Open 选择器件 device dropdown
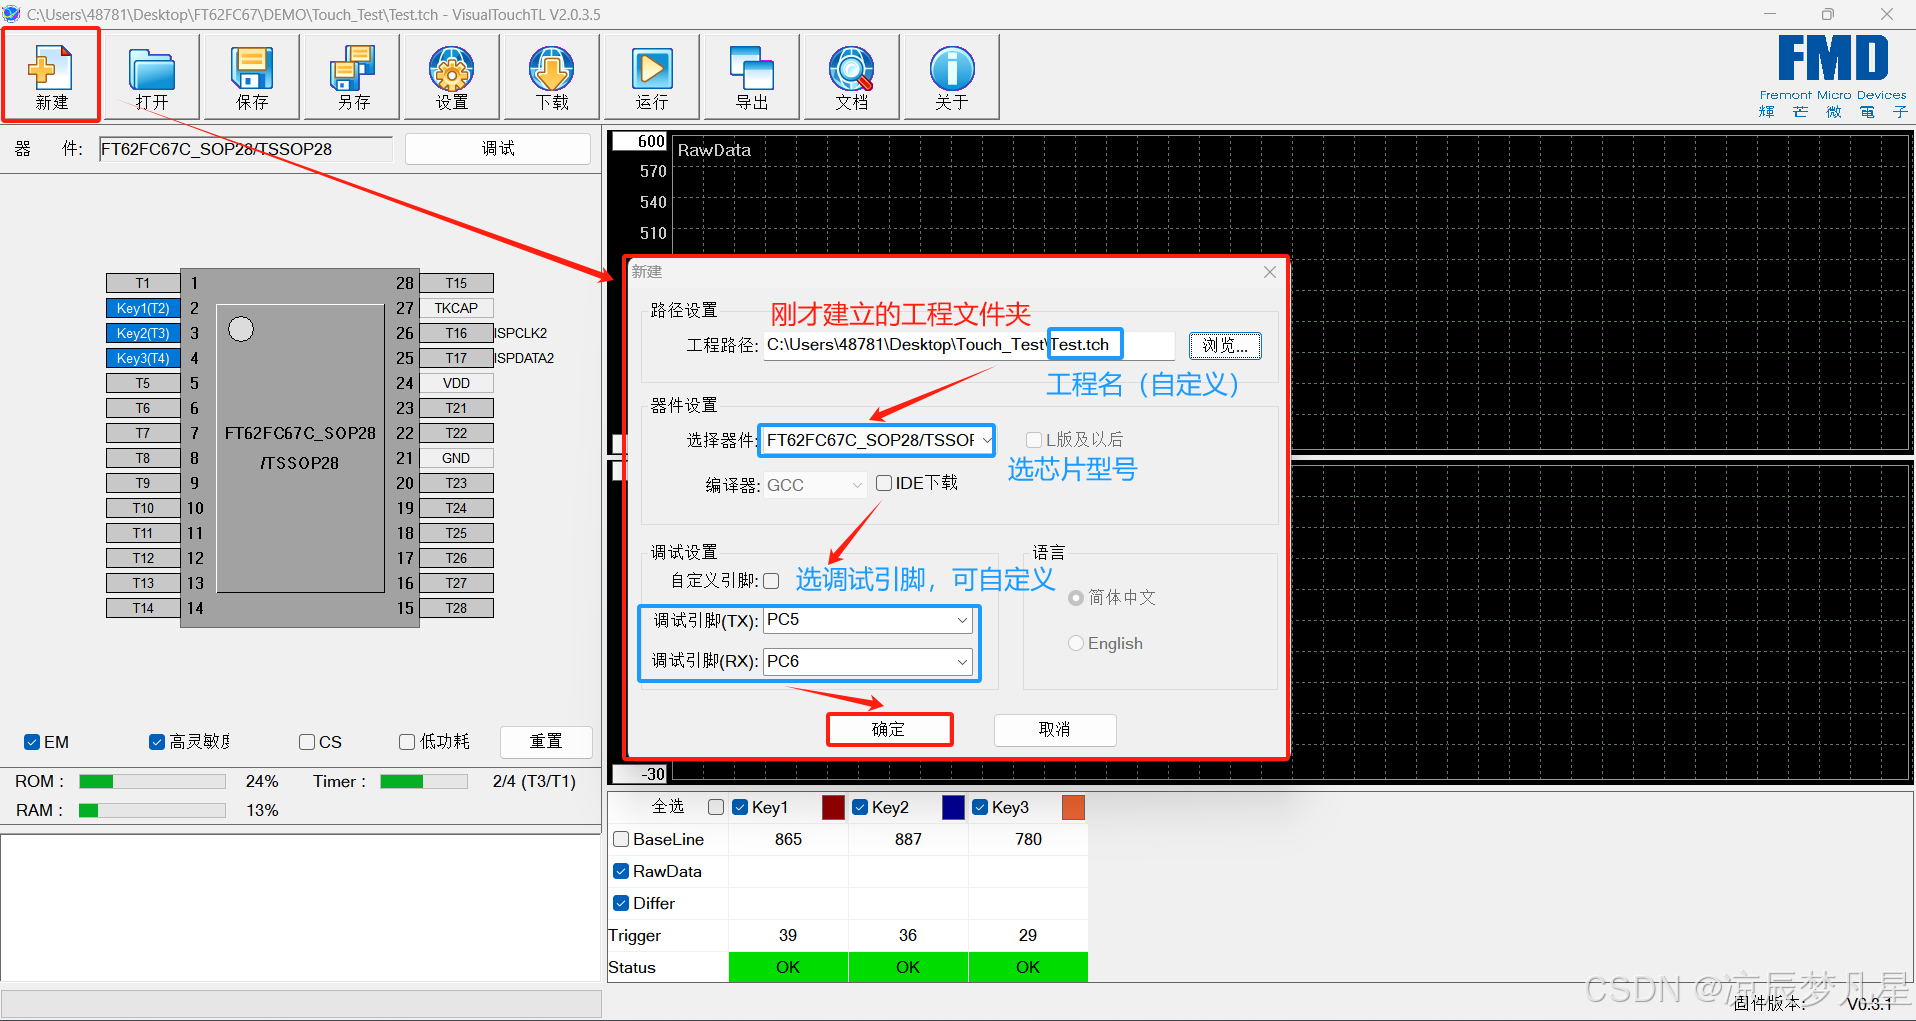 [x=877, y=440]
